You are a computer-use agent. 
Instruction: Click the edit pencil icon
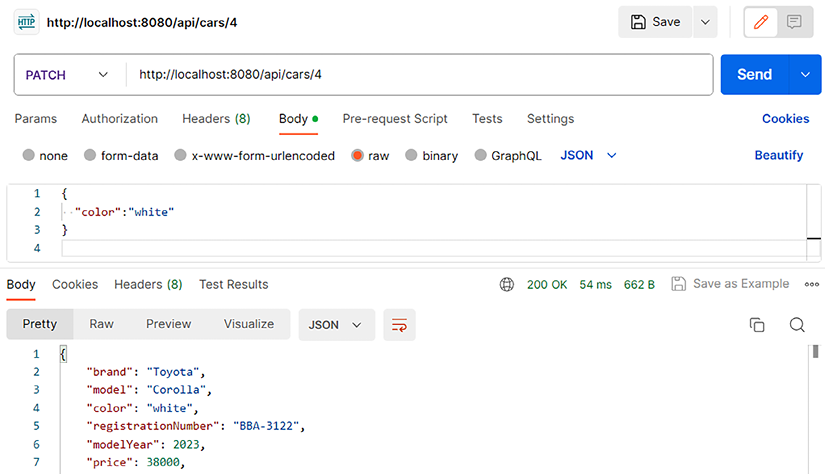coord(761,22)
